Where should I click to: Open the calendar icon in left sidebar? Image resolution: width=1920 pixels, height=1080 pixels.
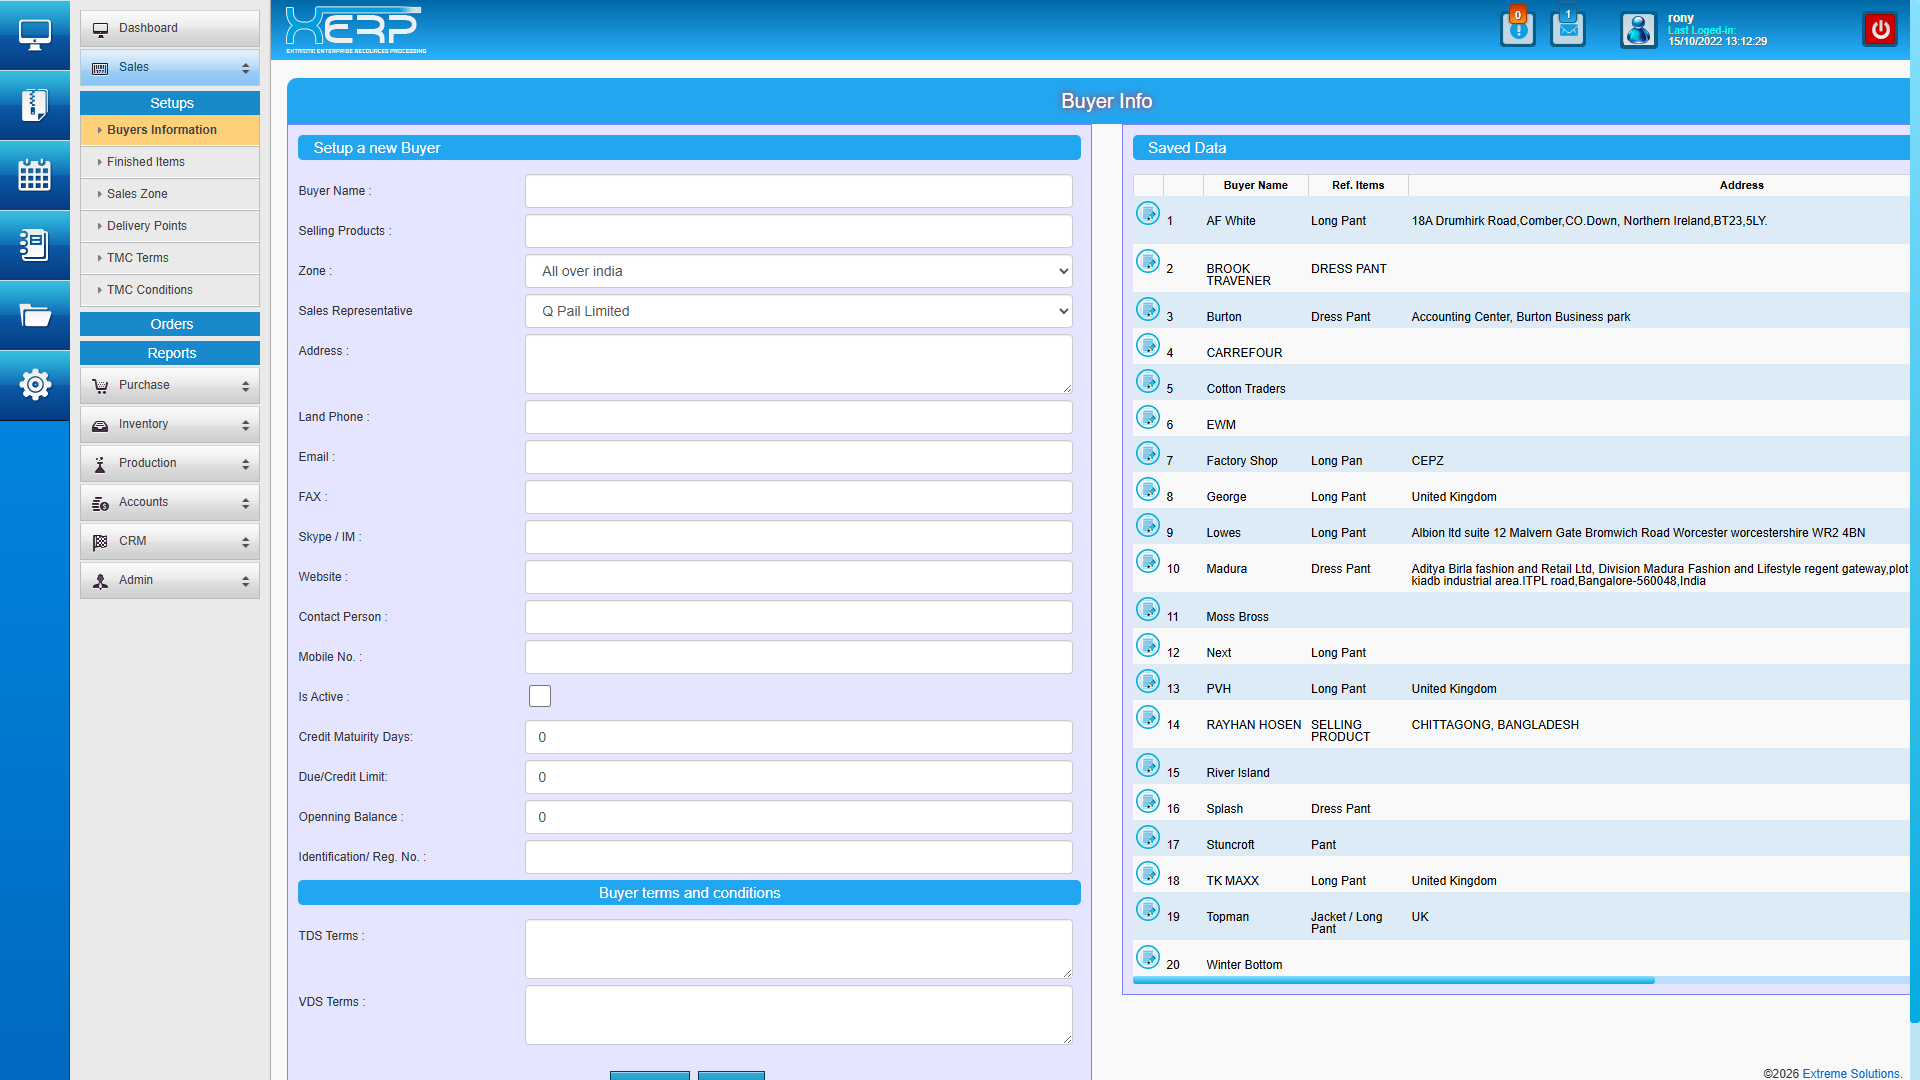point(35,175)
